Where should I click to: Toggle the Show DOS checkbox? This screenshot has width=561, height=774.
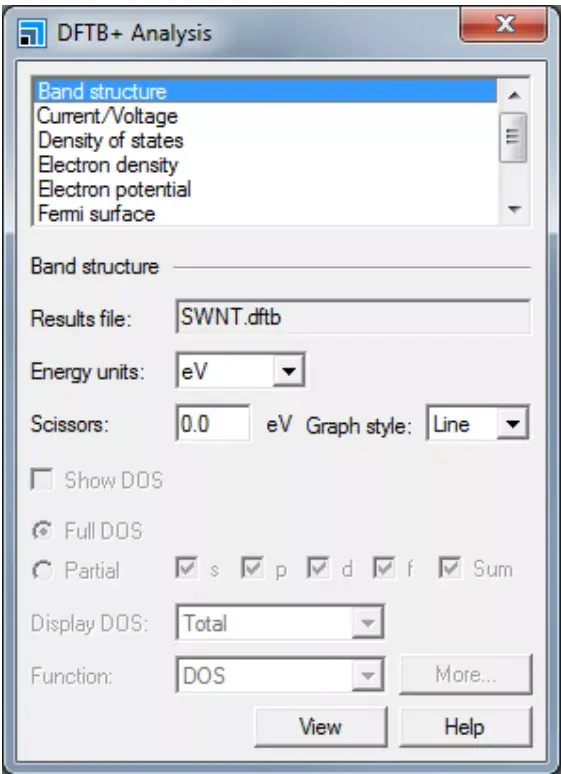tap(42, 480)
